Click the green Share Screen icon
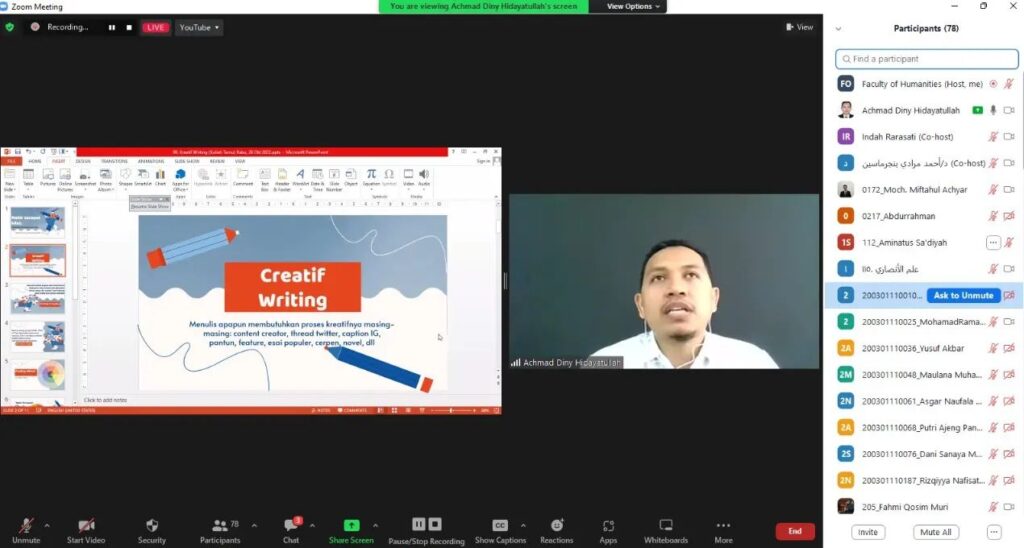1024x548 pixels. tap(351, 526)
